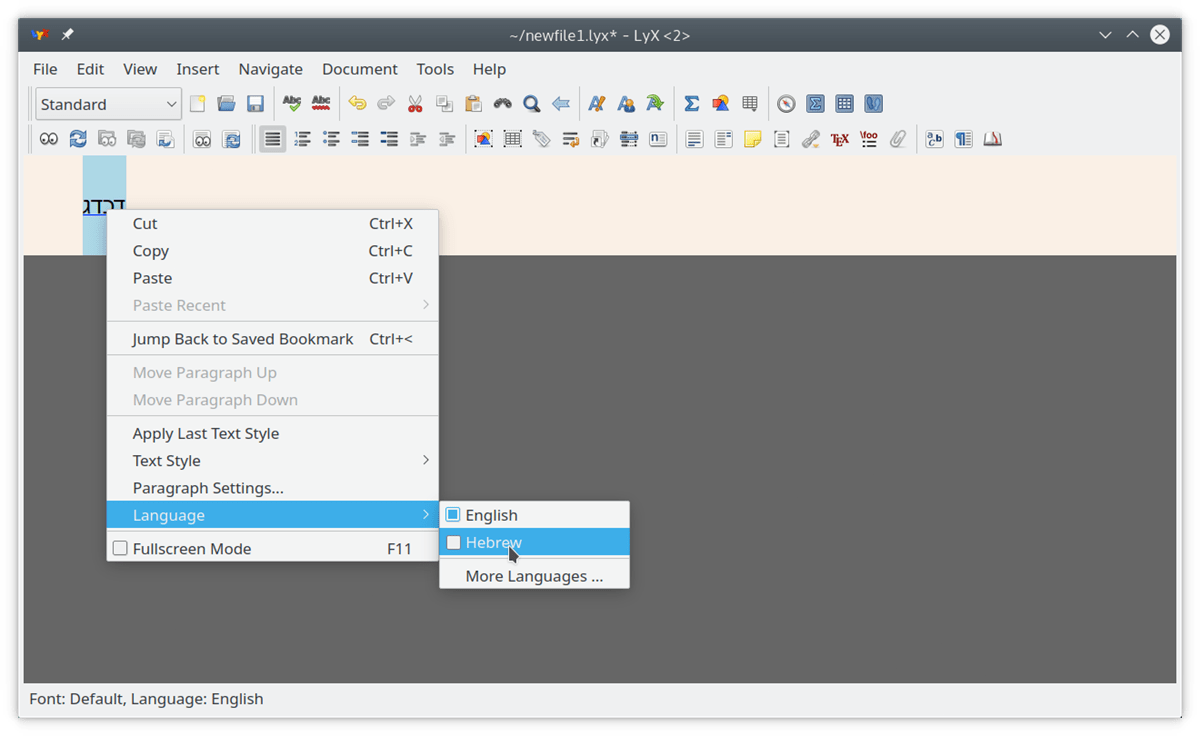The width and height of the screenshot is (1200, 736).
Task: Click the hyperlink chain icon
Action: tap(811, 139)
